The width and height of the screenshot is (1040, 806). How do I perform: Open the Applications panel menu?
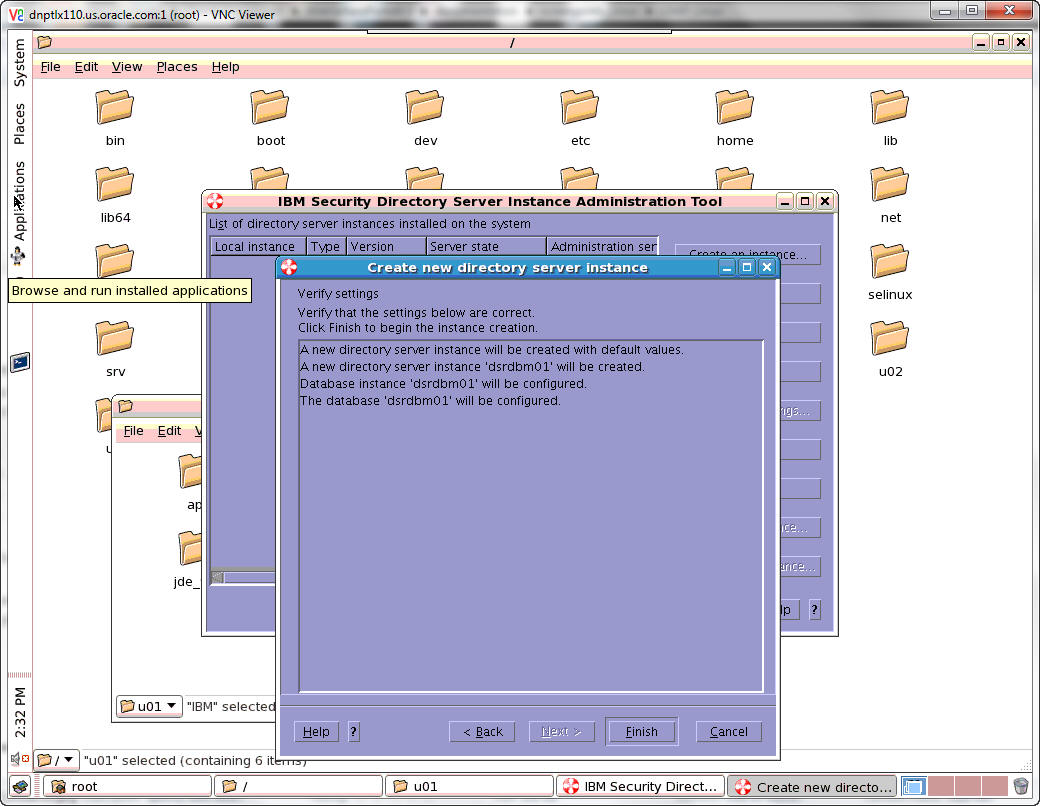point(19,201)
